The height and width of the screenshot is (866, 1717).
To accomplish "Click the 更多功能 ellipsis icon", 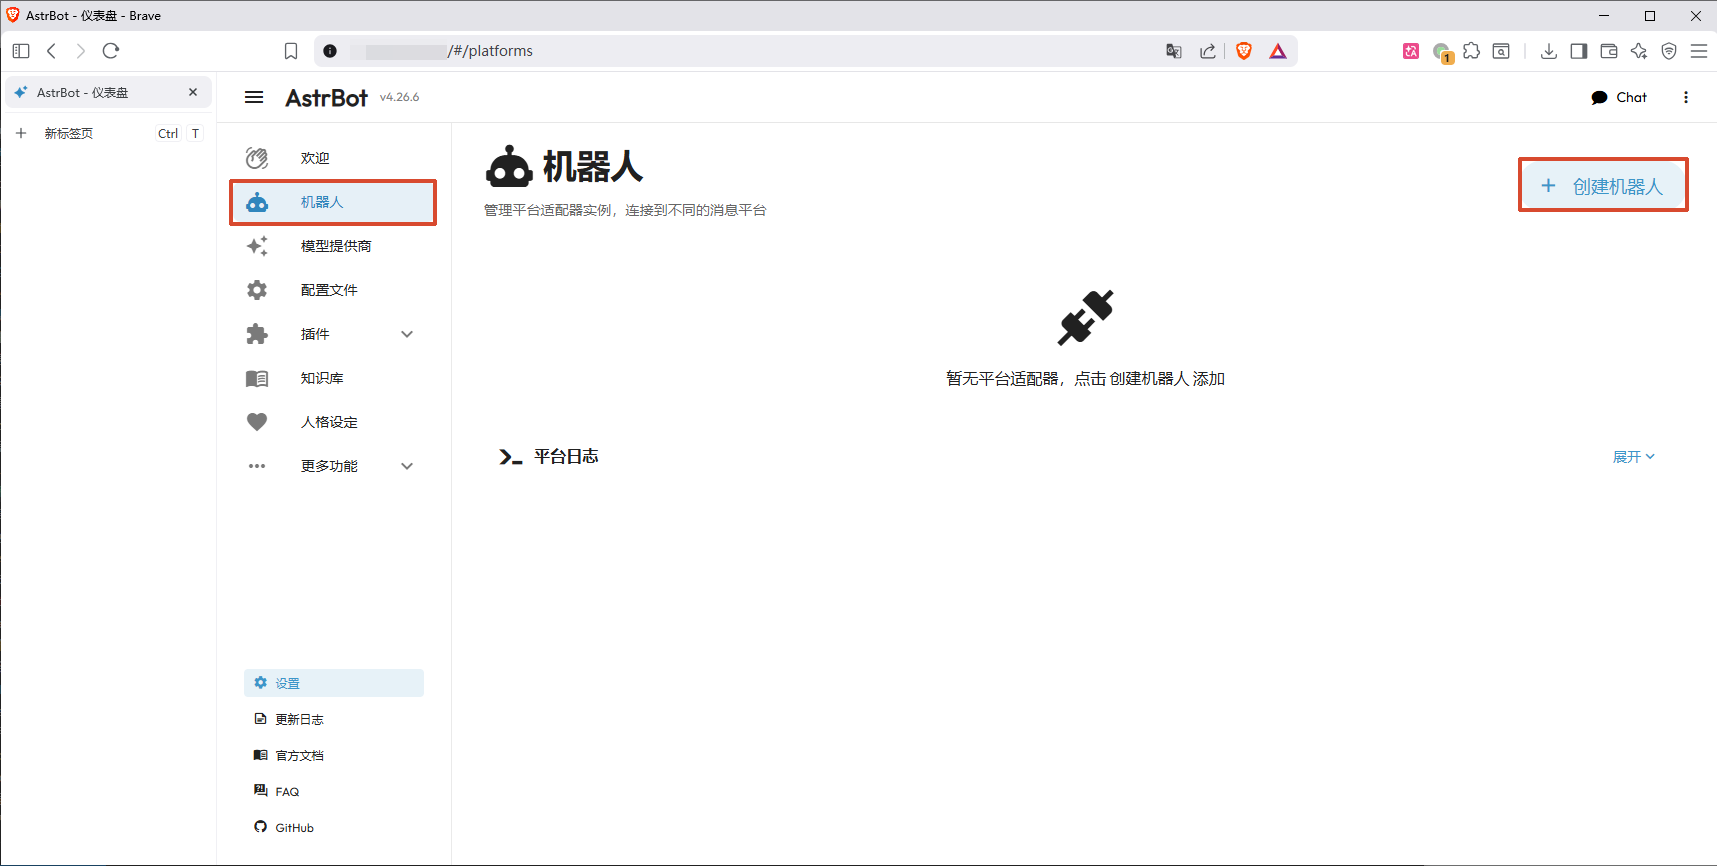I will click(257, 466).
